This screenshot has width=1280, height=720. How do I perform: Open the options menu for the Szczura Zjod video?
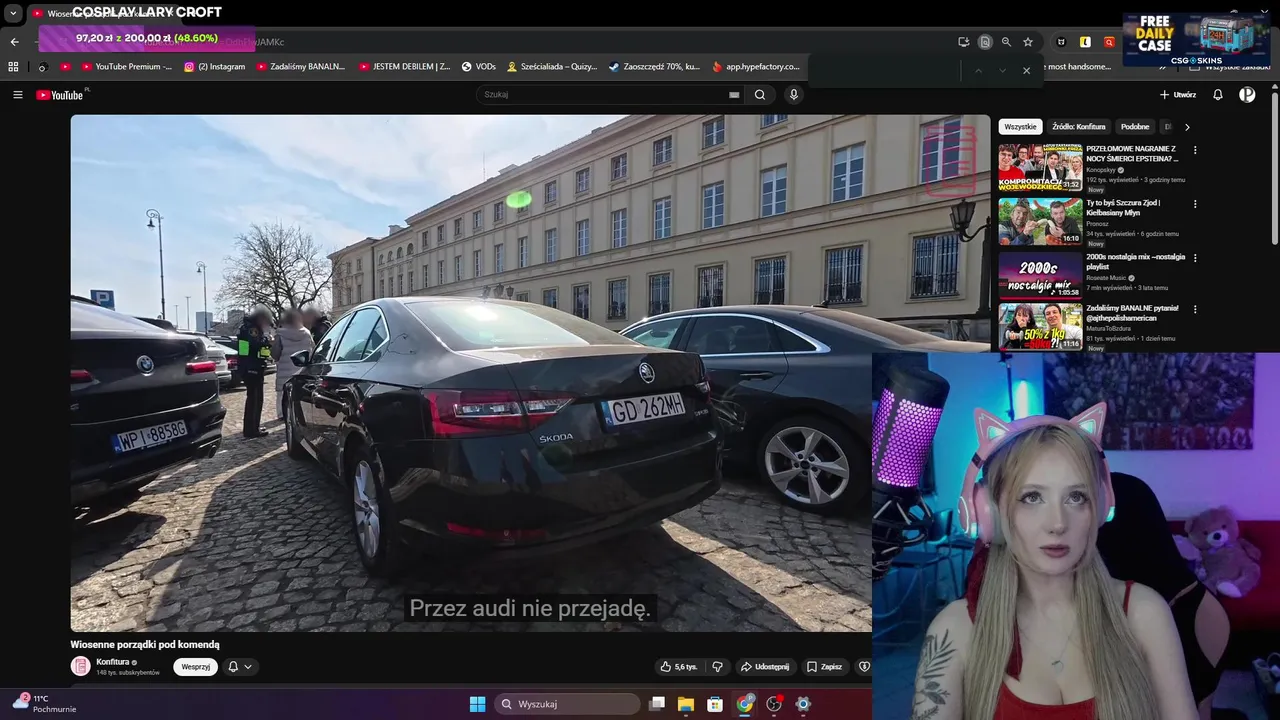(x=1194, y=205)
